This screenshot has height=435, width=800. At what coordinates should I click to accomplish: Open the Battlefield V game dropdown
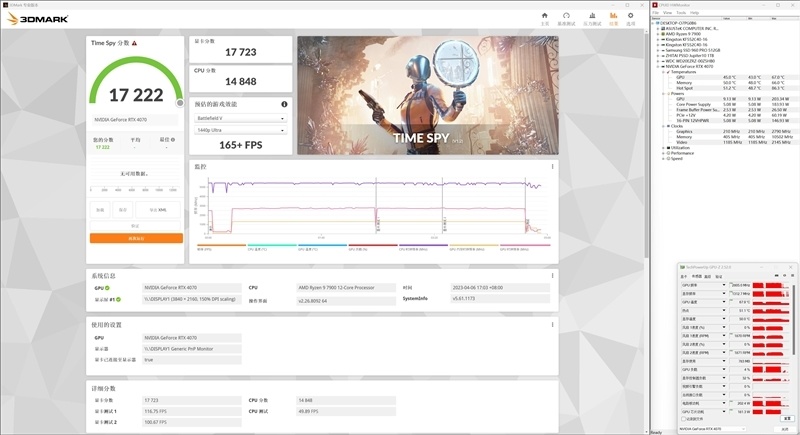click(x=239, y=119)
